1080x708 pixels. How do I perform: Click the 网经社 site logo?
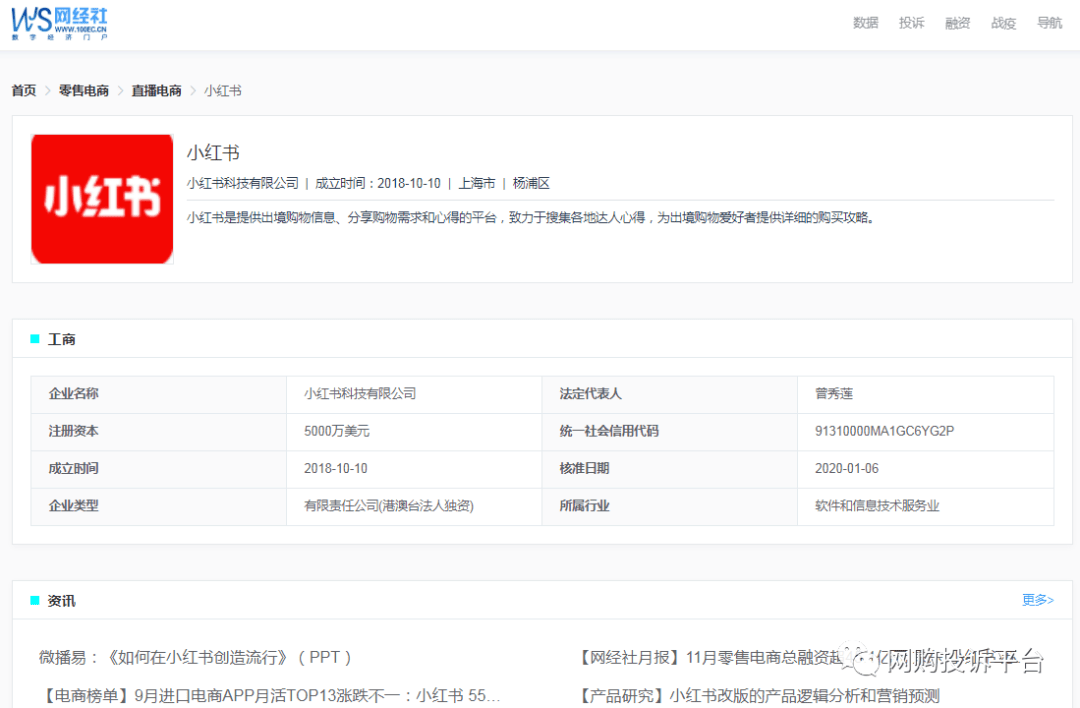coord(60,22)
